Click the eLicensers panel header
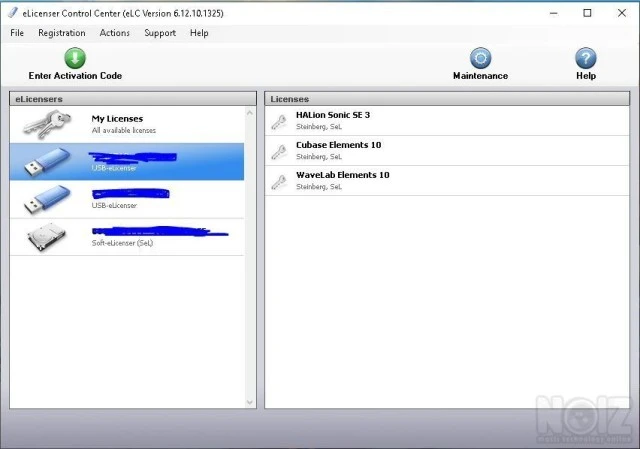Screen dimensions: 640x449 coord(133,99)
